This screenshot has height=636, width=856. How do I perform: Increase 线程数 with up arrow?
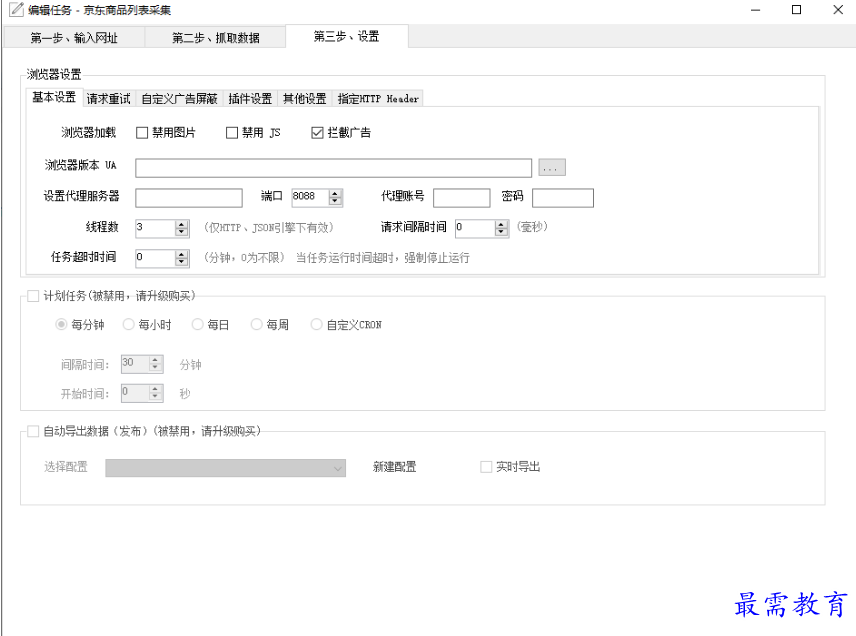pyautogui.click(x=182, y=224)
